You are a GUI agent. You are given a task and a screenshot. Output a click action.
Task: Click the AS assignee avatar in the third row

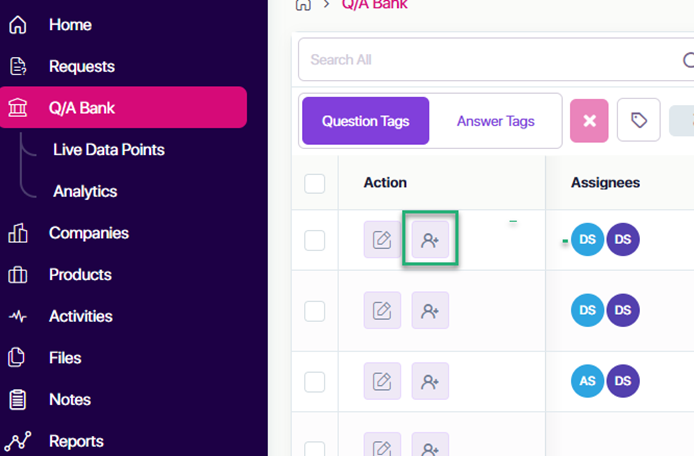pos(587,381)
